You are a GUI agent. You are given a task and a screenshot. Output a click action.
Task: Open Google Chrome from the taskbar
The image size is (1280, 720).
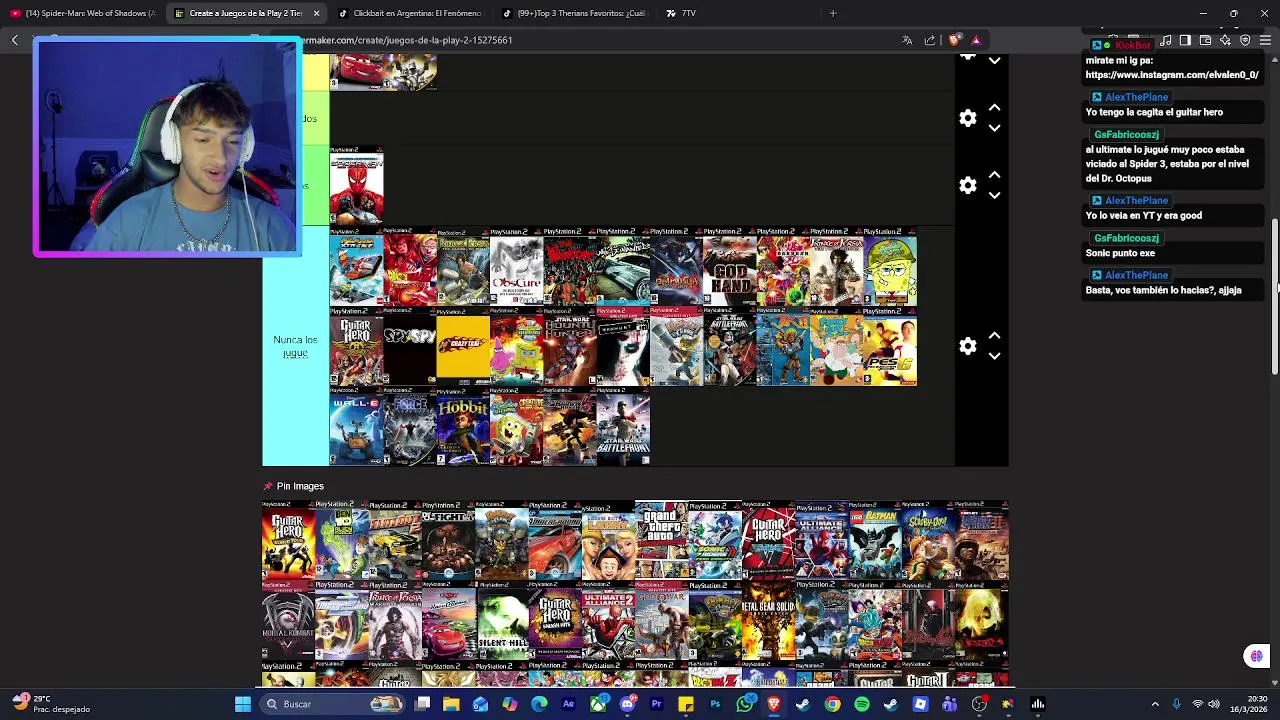(832, 704)
